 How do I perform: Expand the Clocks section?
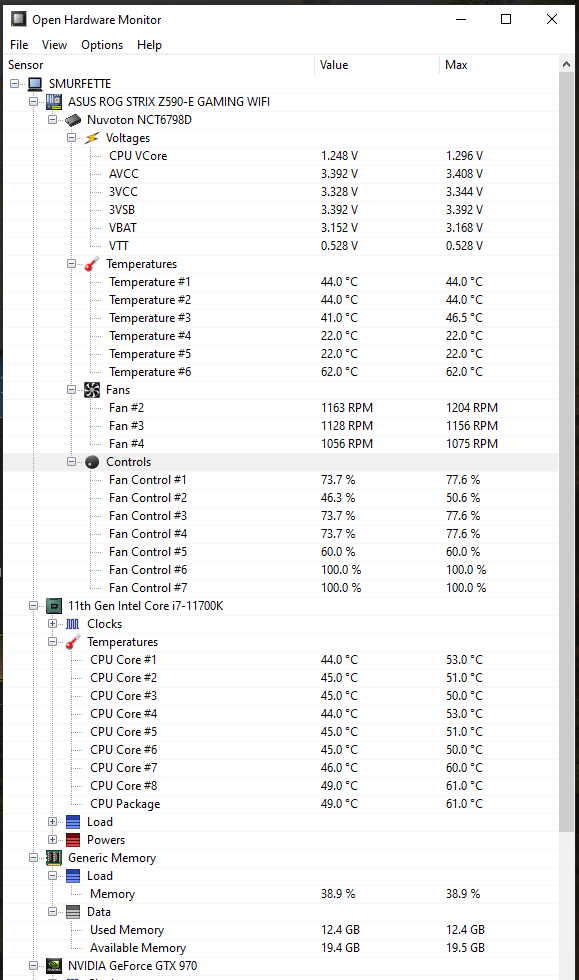pos(51,623)
